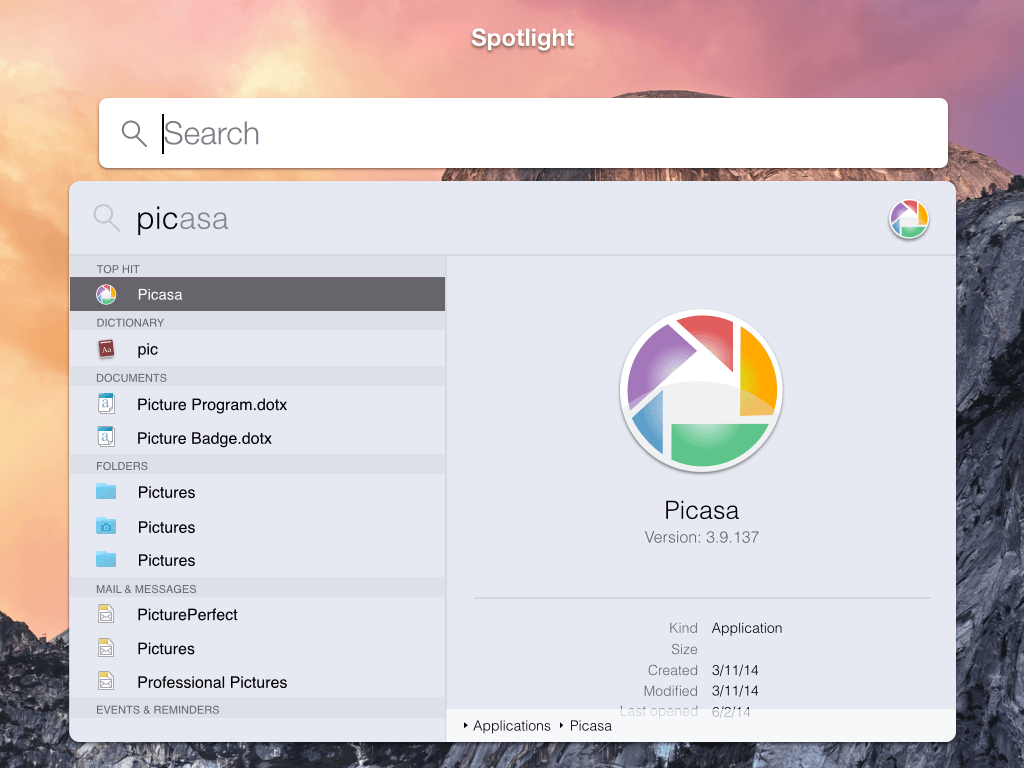The width and height of the screenshot is (1024, 768).
Task: Click the Dictionary book icon
Action: (x=106, y=349)
